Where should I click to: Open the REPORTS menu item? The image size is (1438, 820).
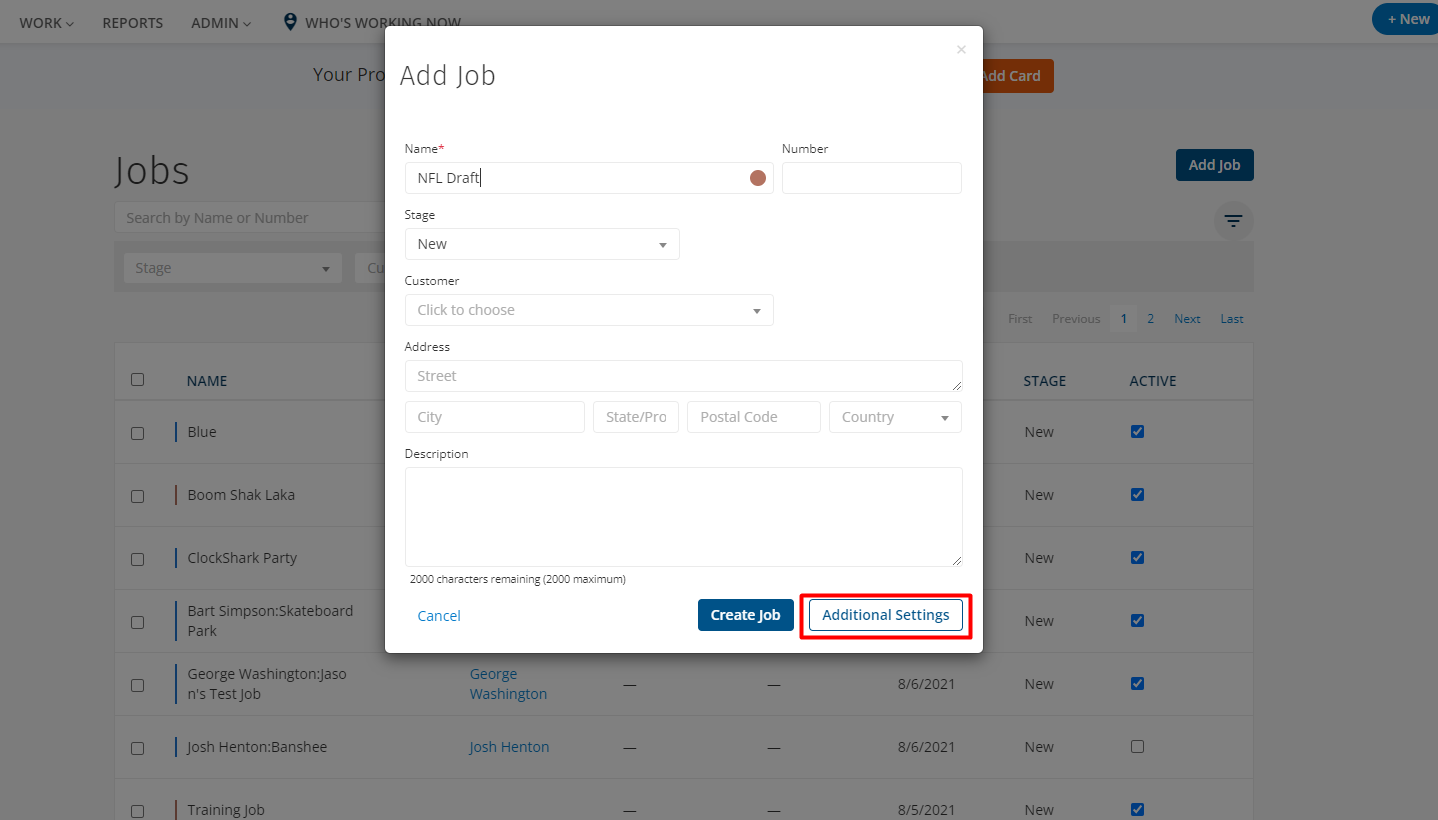tap(133, 22)
